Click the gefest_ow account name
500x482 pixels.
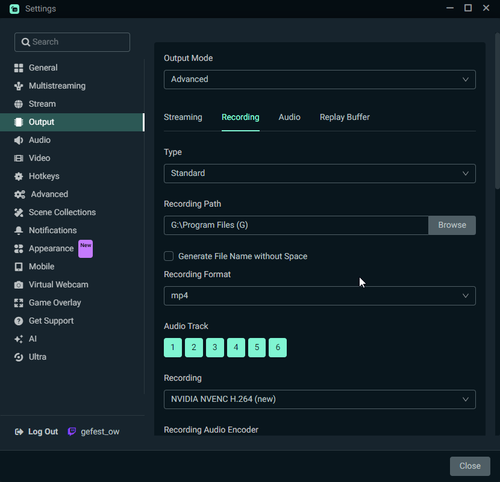100,432
